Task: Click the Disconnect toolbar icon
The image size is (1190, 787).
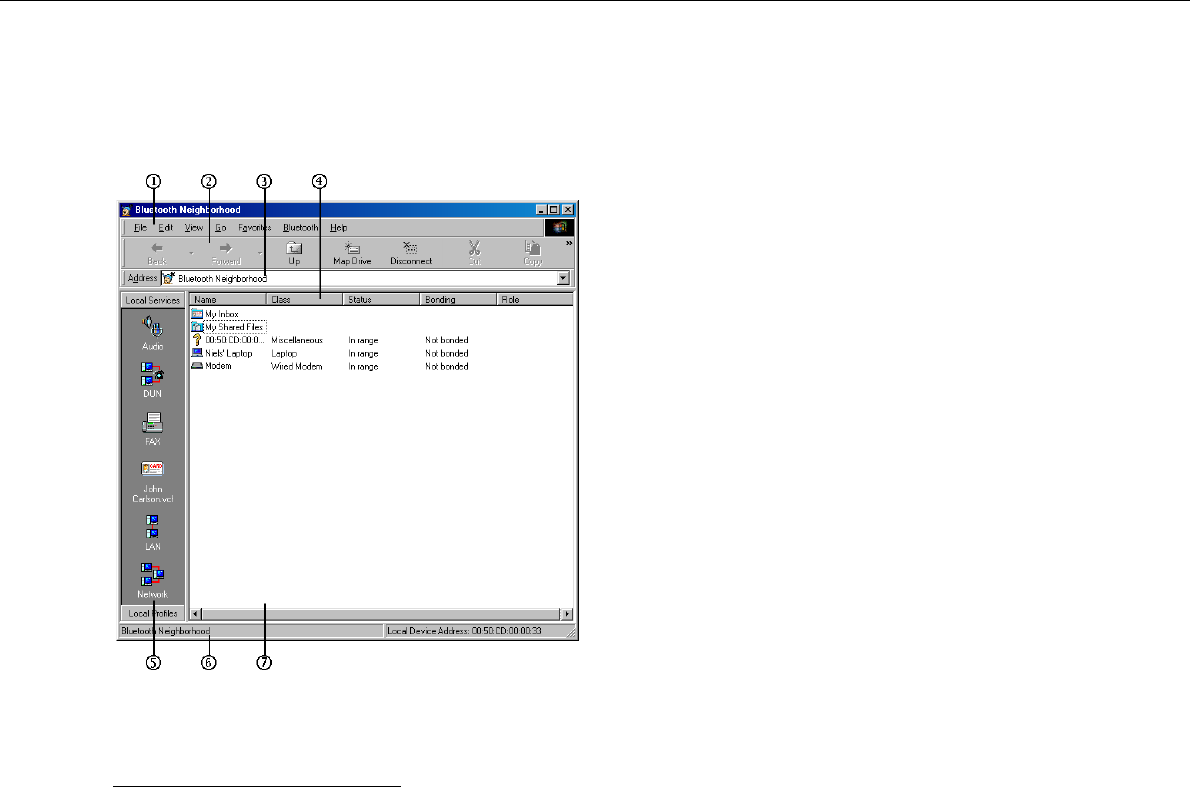Action: [410, 248]
